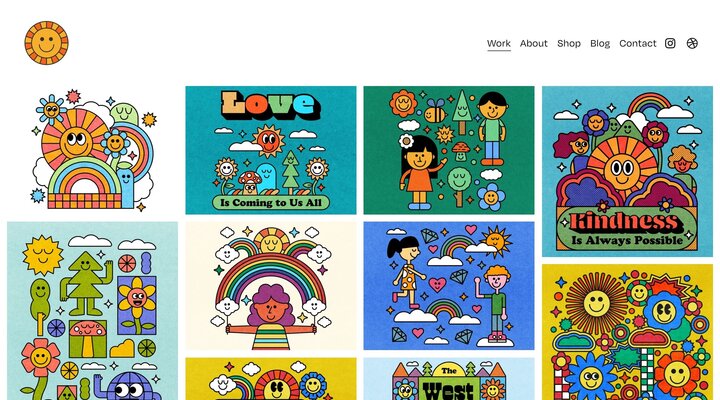Navigate to the Contact page

tap(638, 43)
